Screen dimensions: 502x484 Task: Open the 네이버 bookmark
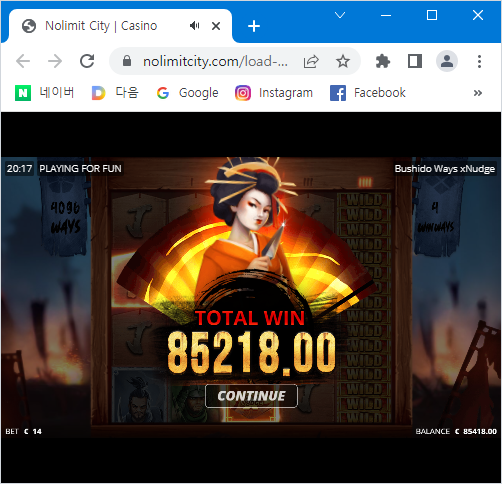click(45, 93)
